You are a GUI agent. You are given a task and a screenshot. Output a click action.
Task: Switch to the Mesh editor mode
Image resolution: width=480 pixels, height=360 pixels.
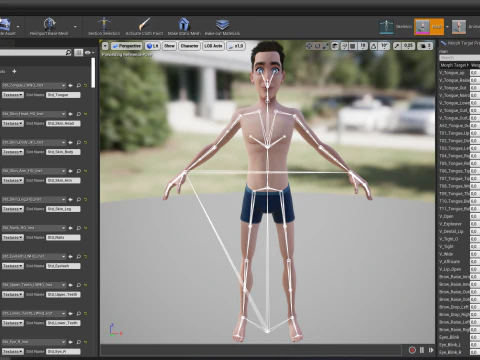click(x=429, y=27)
